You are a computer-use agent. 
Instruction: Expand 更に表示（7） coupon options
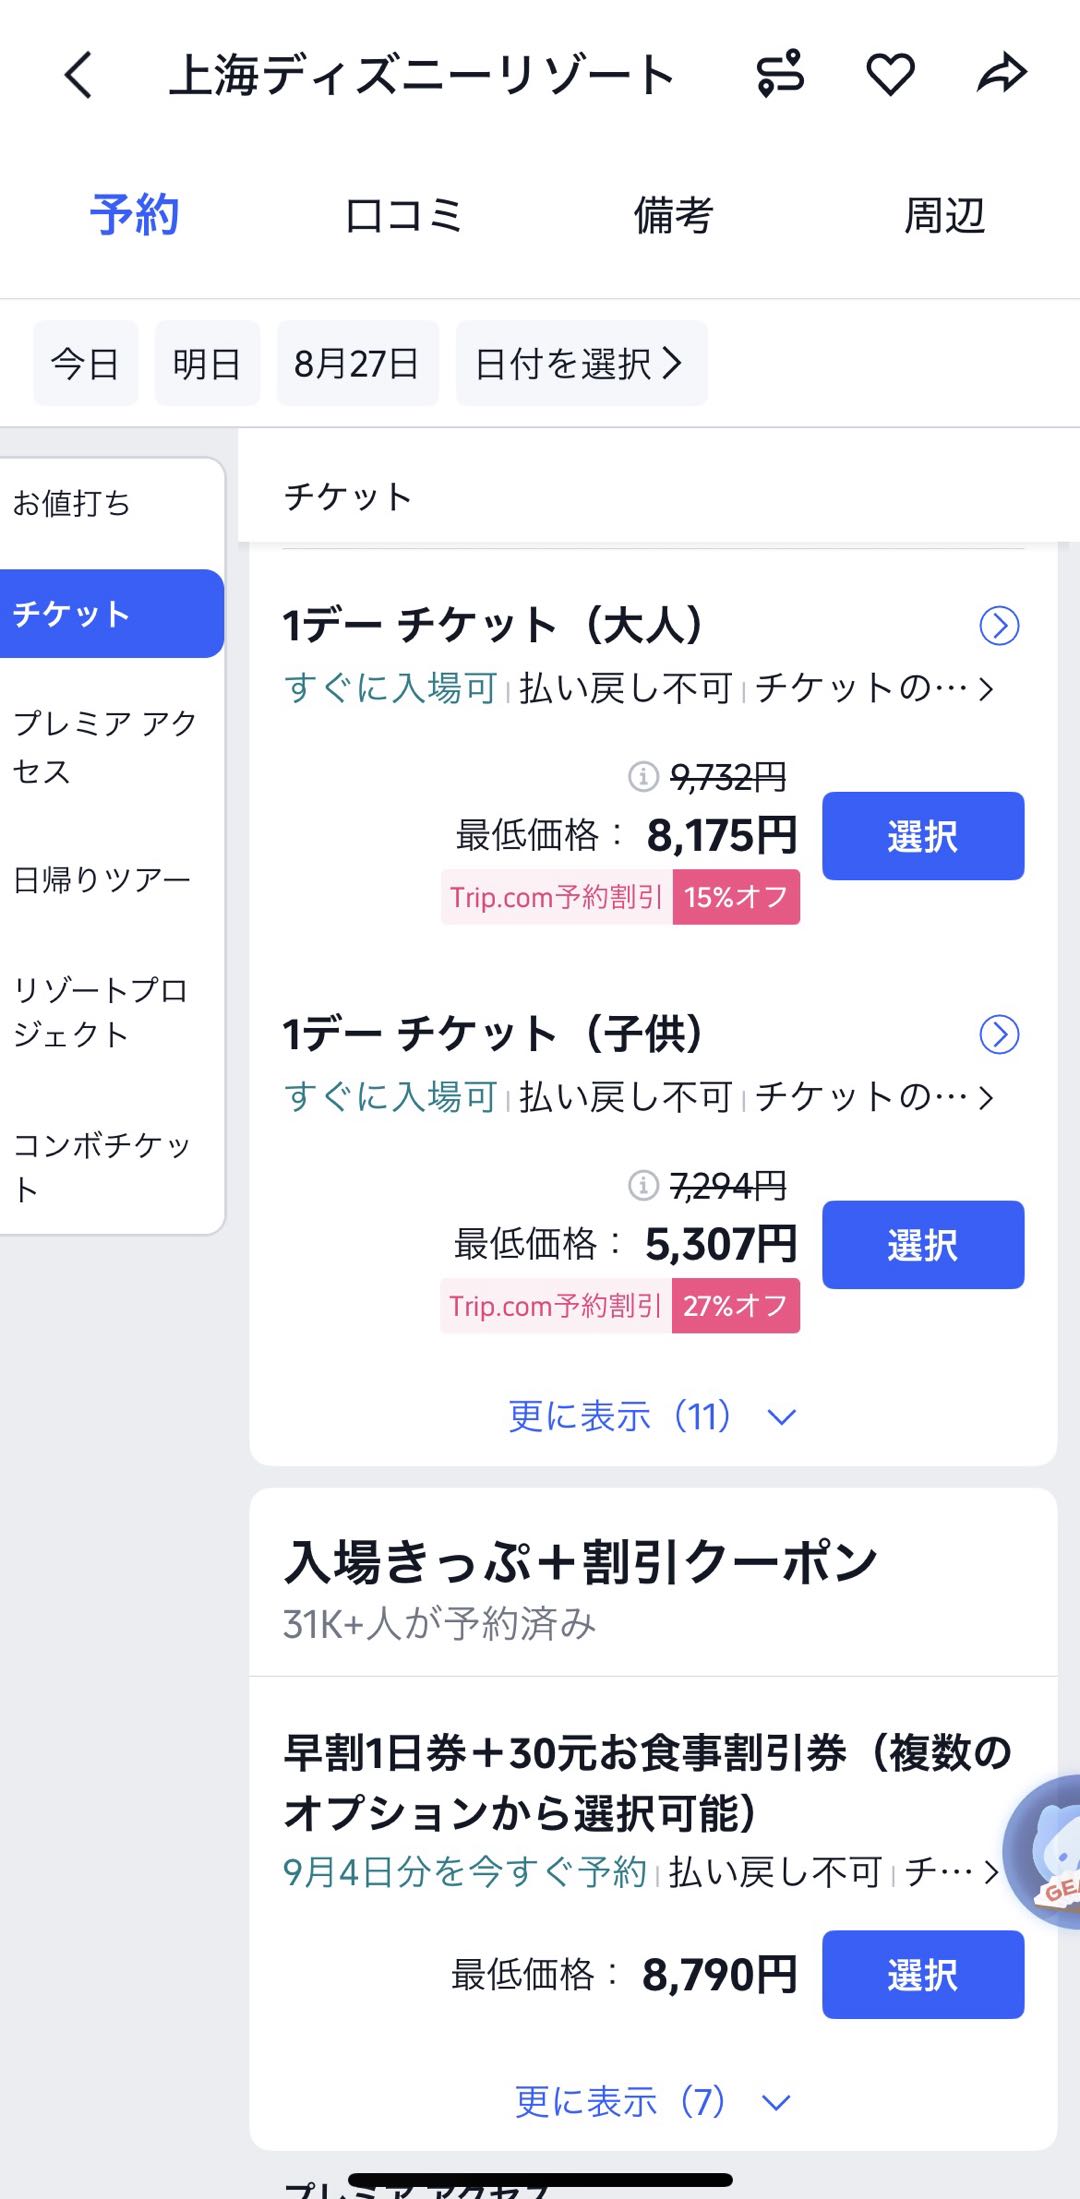pyautogui.click(x=652, y=2102)
